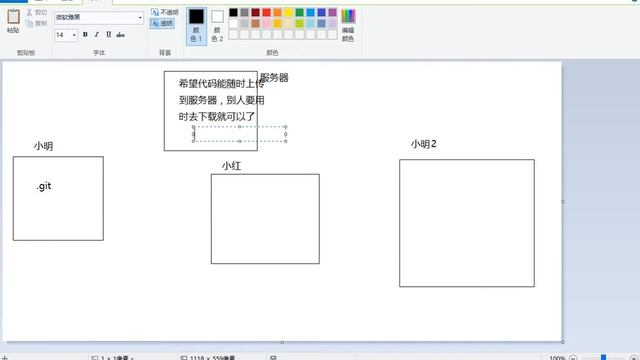
Task: Click the Cut (剪切) scissors button
Action: click(37, 13)
